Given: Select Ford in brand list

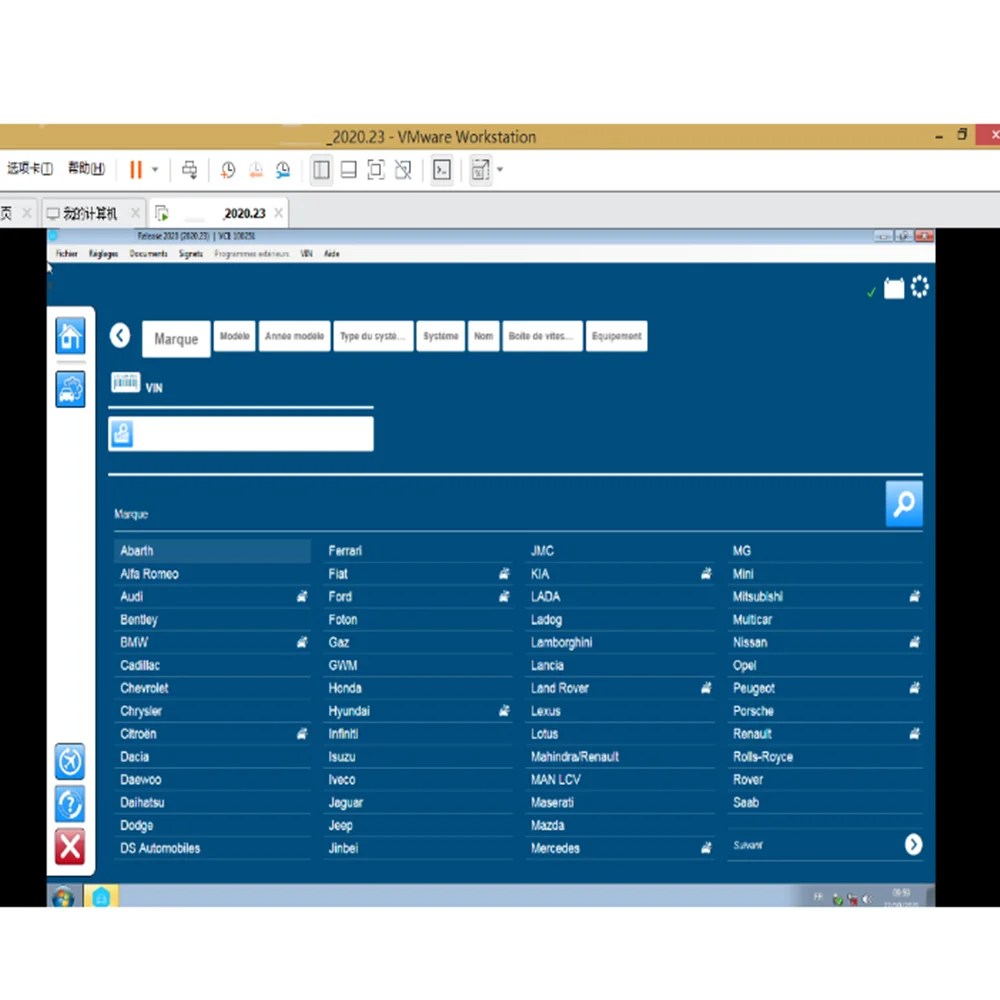Looking at the screenshot, I should tap(418, 597).
